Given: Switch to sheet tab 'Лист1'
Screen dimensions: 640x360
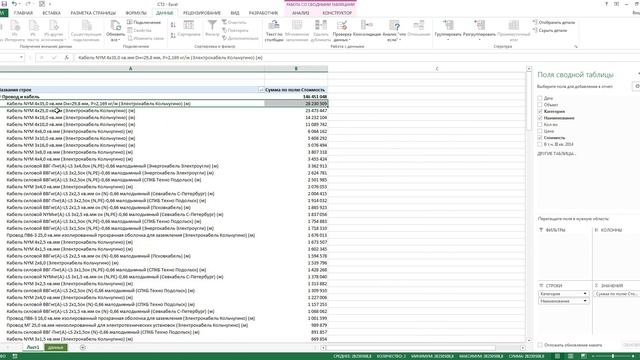Looking at the screenshot, I should [33, 348].
